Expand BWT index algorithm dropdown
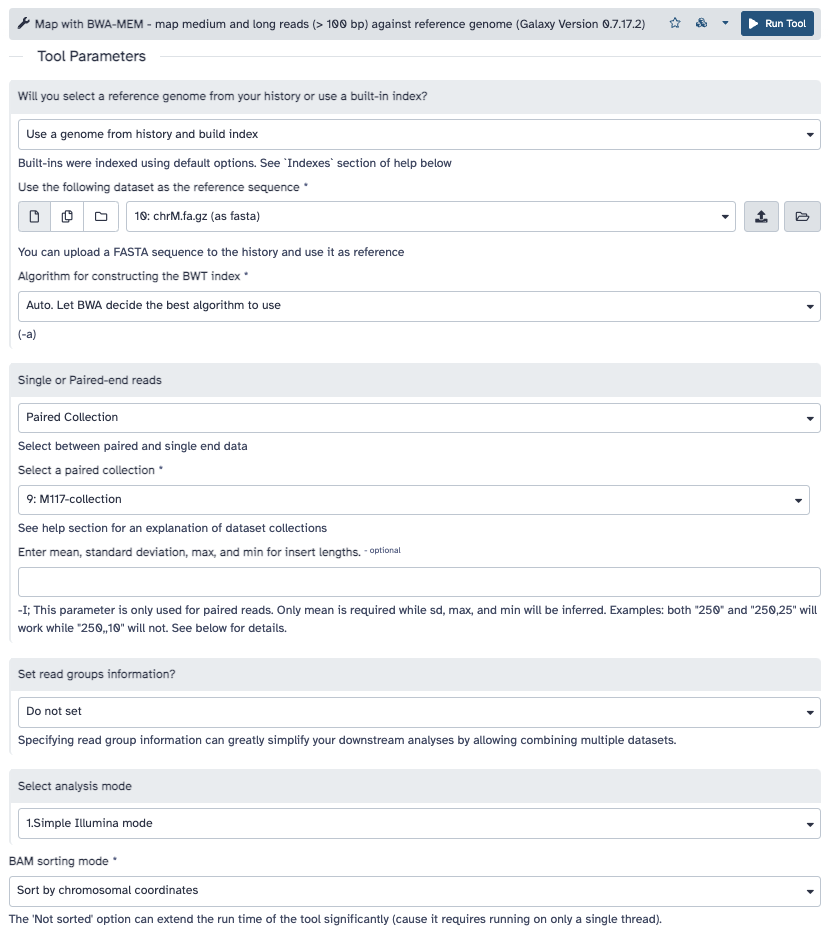This screenshot has height=940, width=832. [419, 306]
